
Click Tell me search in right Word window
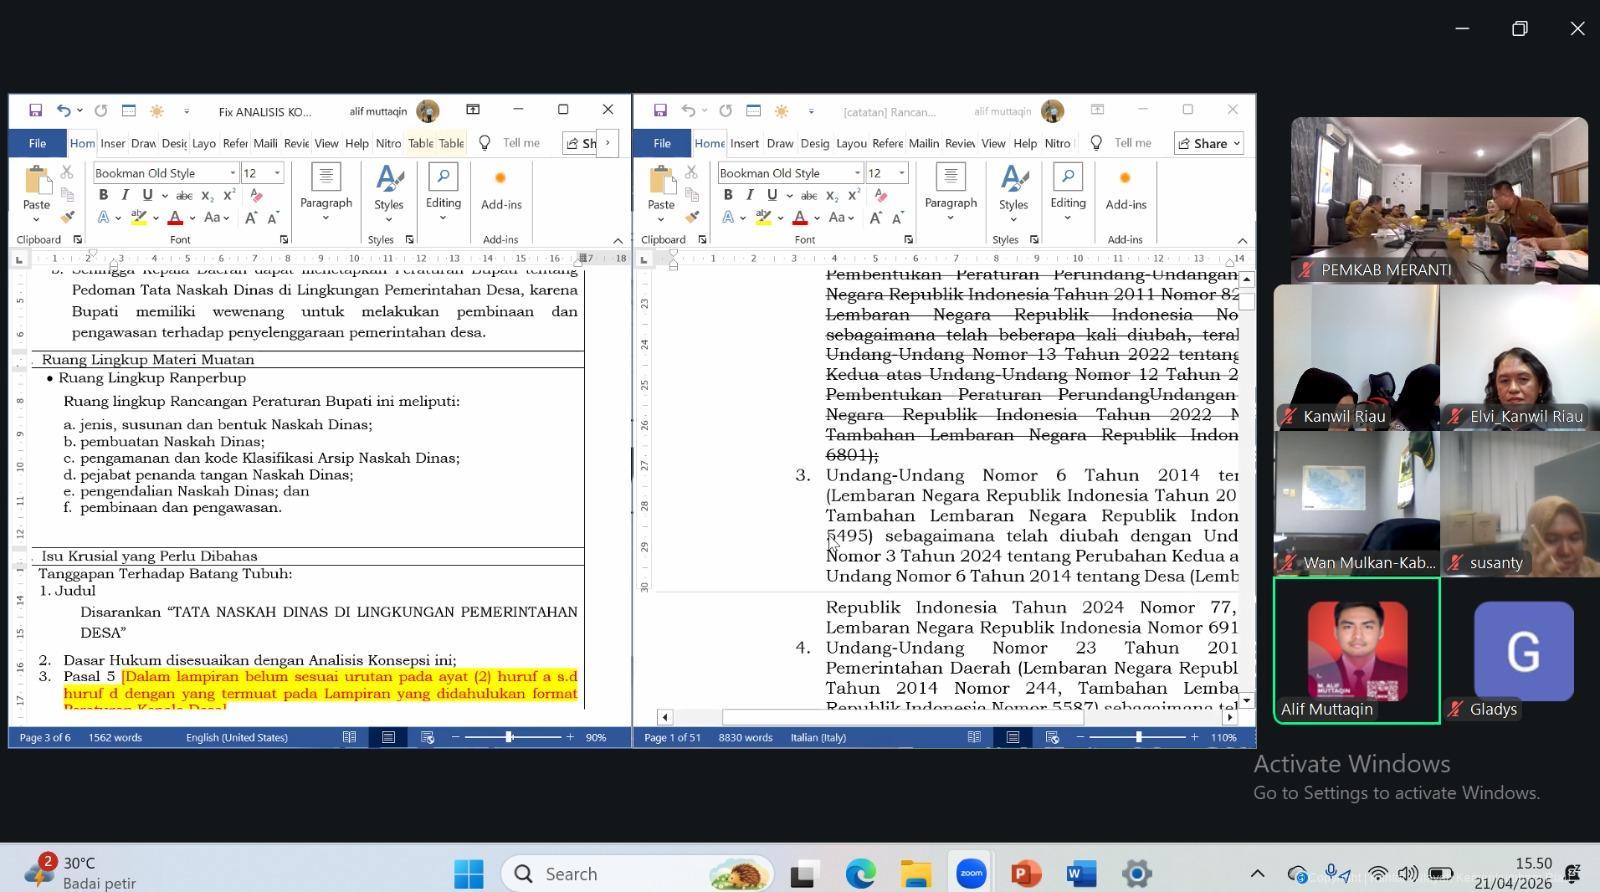tap(1132, 143)
